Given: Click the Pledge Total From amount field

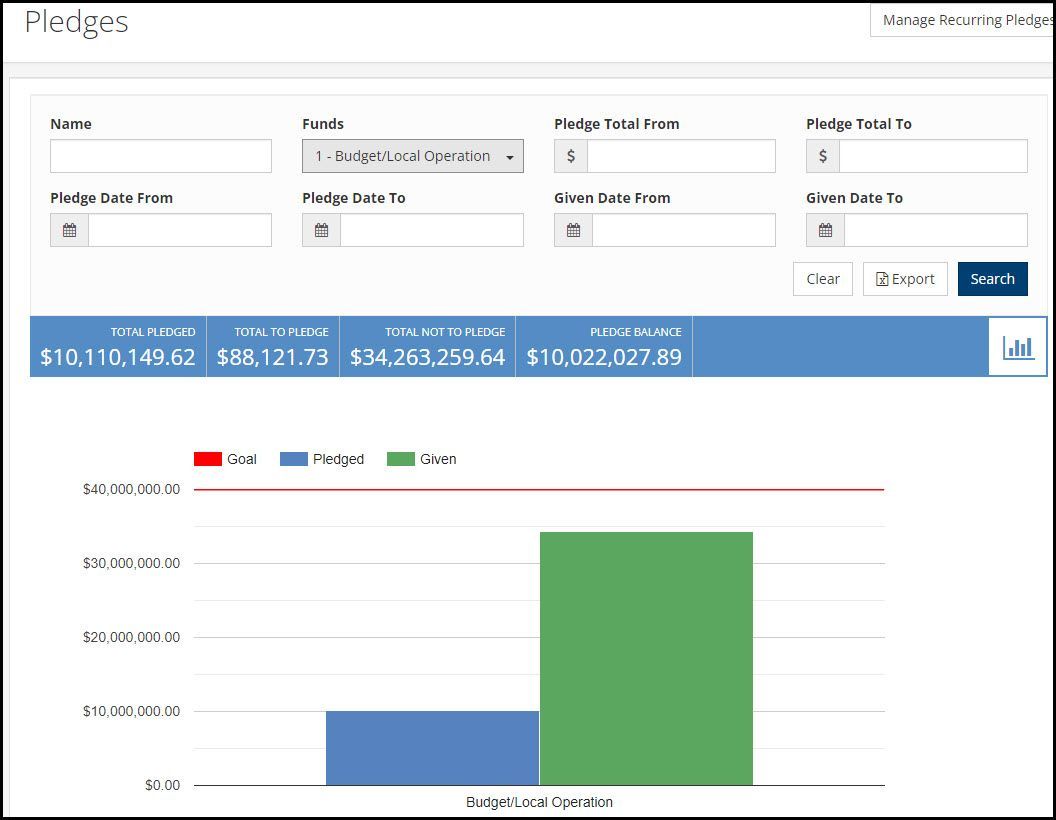Looking at the screenshot, I should [x=681, y=156].
